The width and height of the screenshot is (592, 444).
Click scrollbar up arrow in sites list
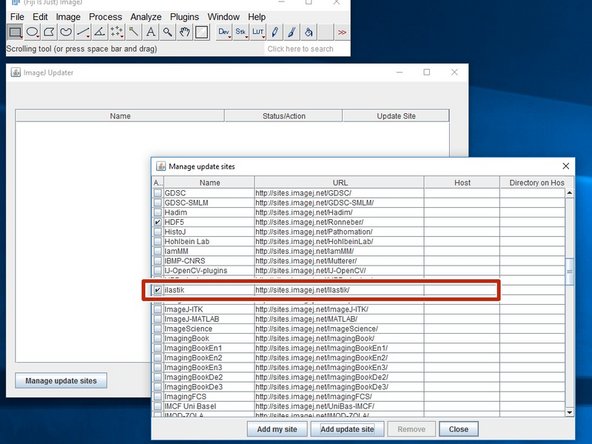tap(569, 193)
